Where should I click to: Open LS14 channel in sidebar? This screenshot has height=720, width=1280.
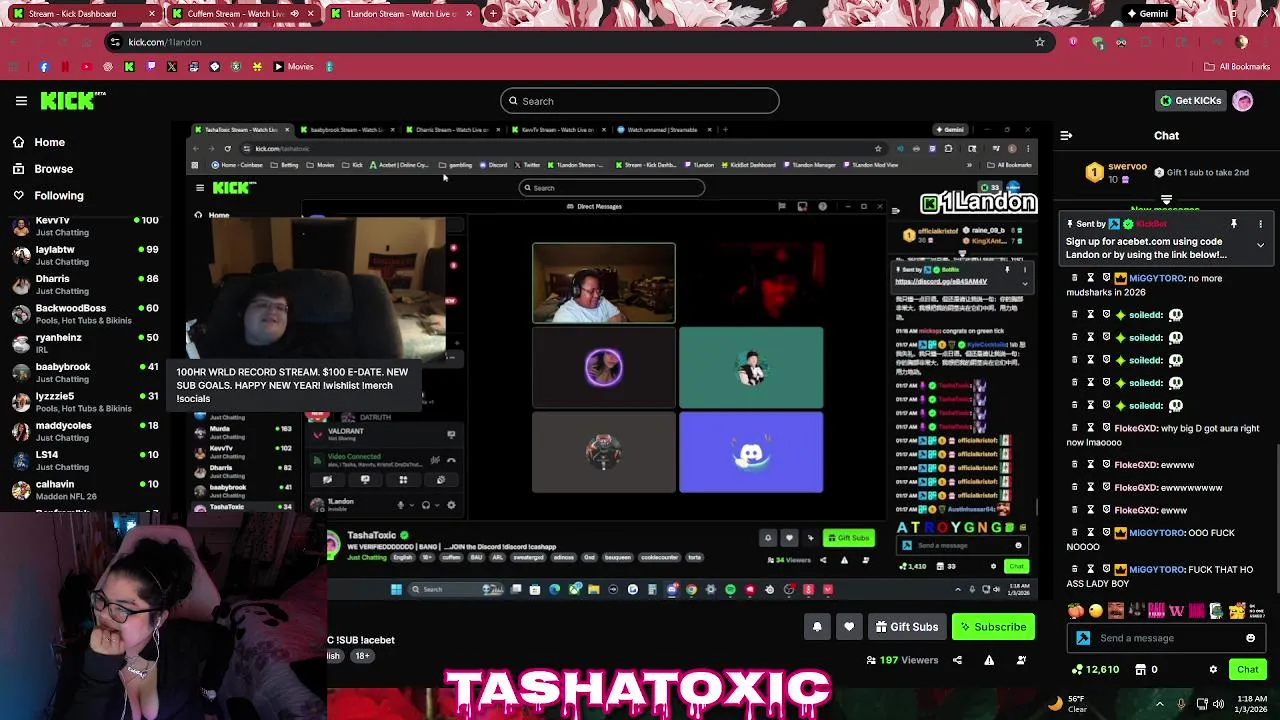coord(85,460)
